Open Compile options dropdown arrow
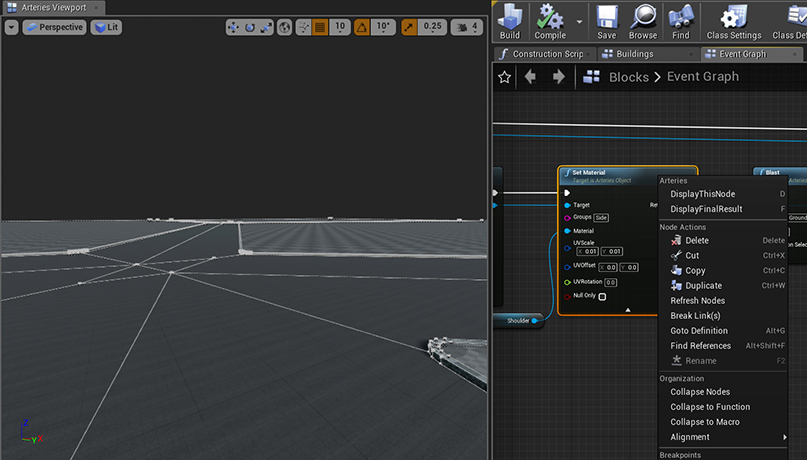 coord(579,22)
